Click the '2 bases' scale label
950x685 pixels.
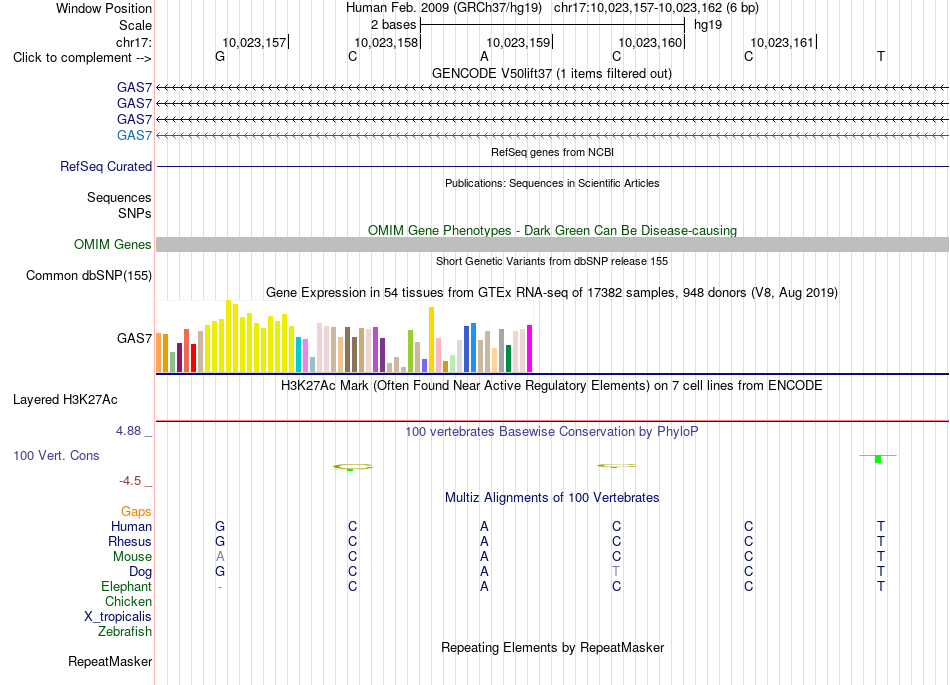click(393, 25)
